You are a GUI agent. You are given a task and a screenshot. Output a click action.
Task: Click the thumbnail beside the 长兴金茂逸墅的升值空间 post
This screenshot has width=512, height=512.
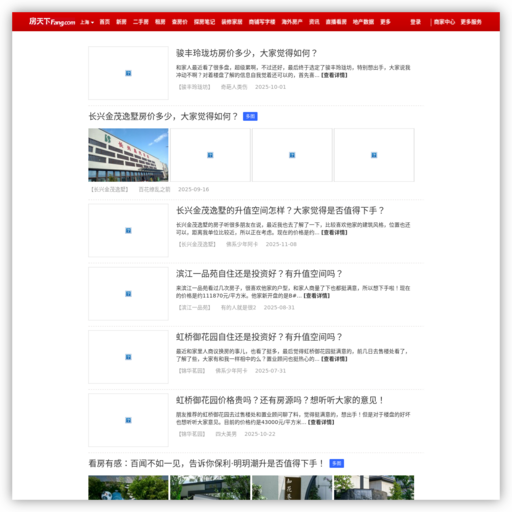128,230
